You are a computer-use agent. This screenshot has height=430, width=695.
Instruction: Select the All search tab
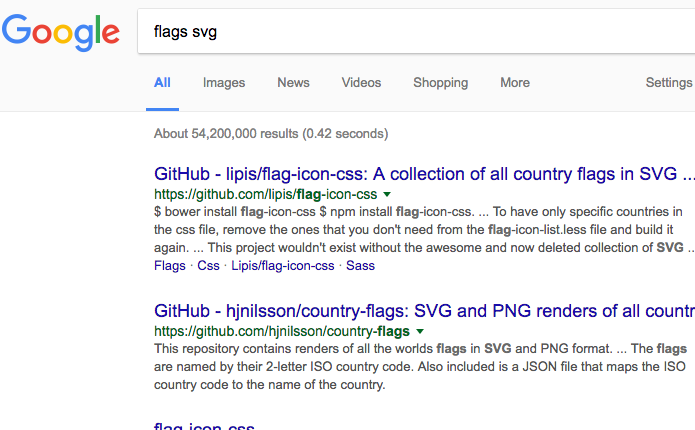(162, 83)
